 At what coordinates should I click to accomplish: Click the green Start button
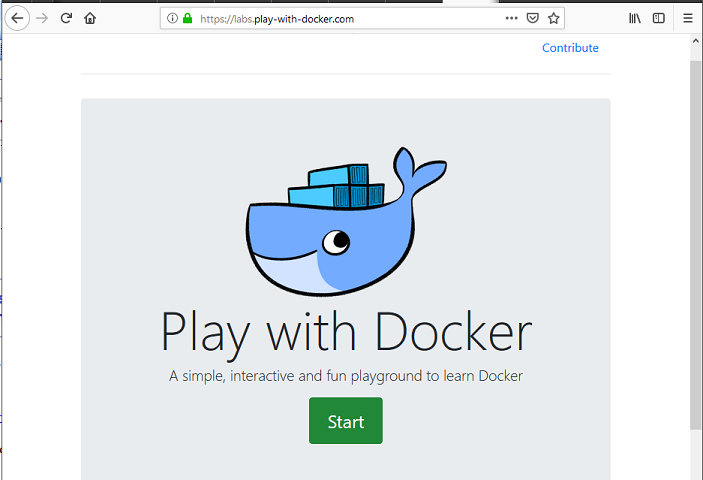[346, 420]
